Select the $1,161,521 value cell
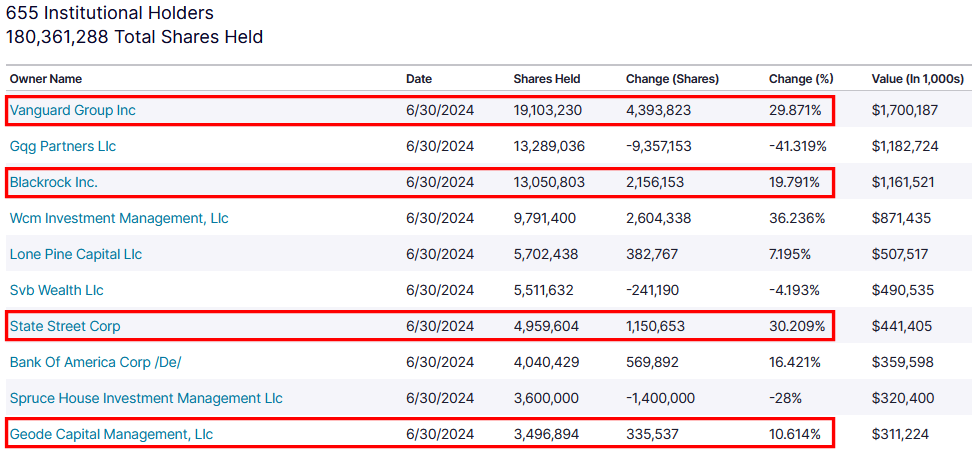This screenshot has height=453, width=972. tap(903, 183)
